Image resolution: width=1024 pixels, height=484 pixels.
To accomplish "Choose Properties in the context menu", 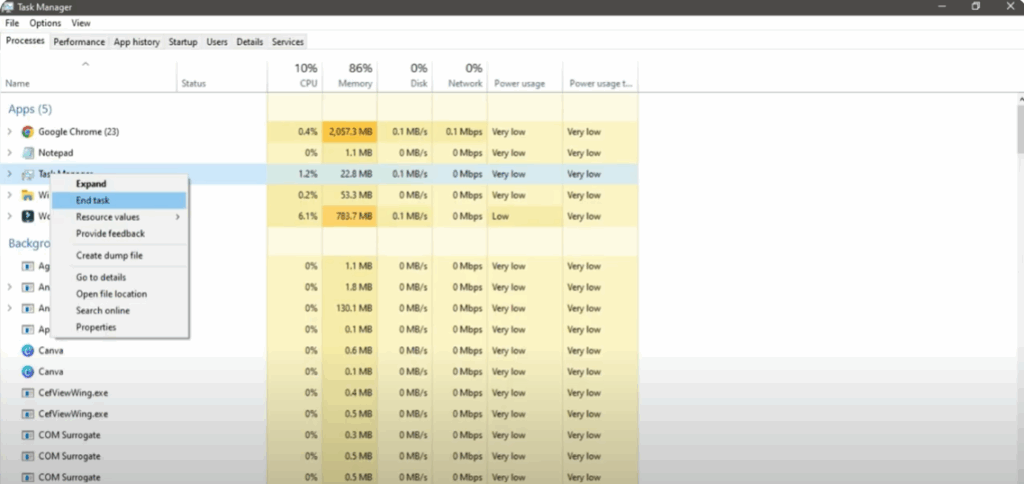I will click(x=119, y=327).
